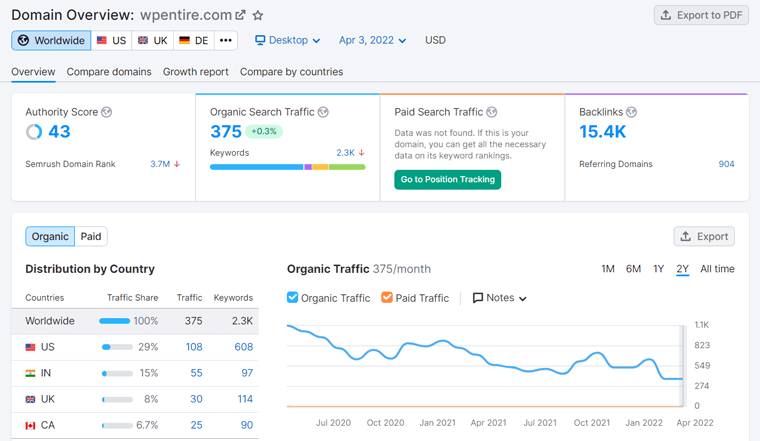760x441 pixels.
Task: Open more countries via three-dots button
Action: tap(225, 40)
